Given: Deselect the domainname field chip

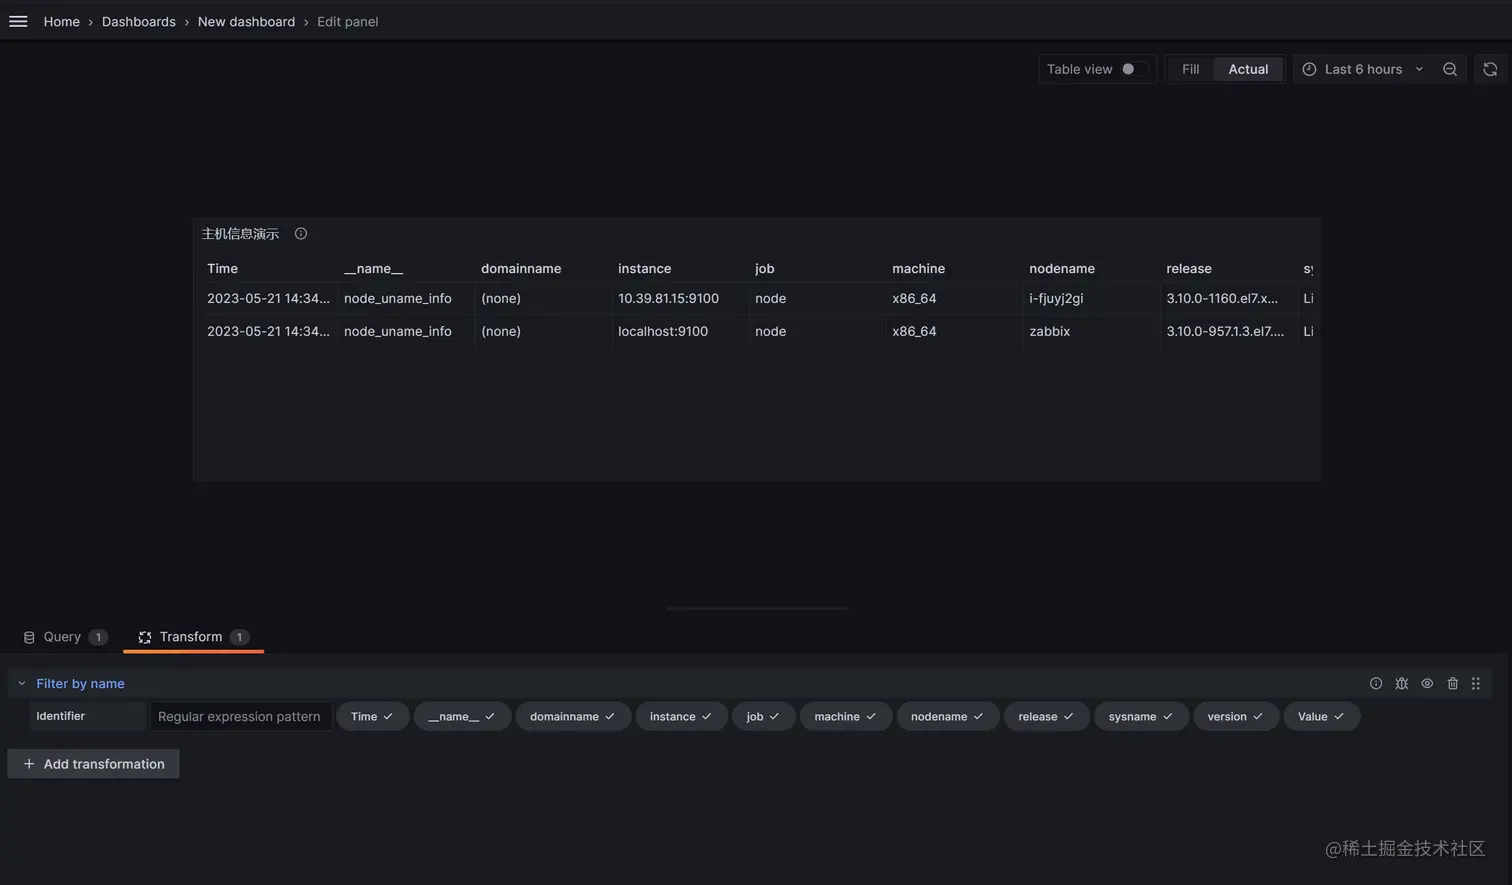Looking at the screenshot, I should coord(573,717).
